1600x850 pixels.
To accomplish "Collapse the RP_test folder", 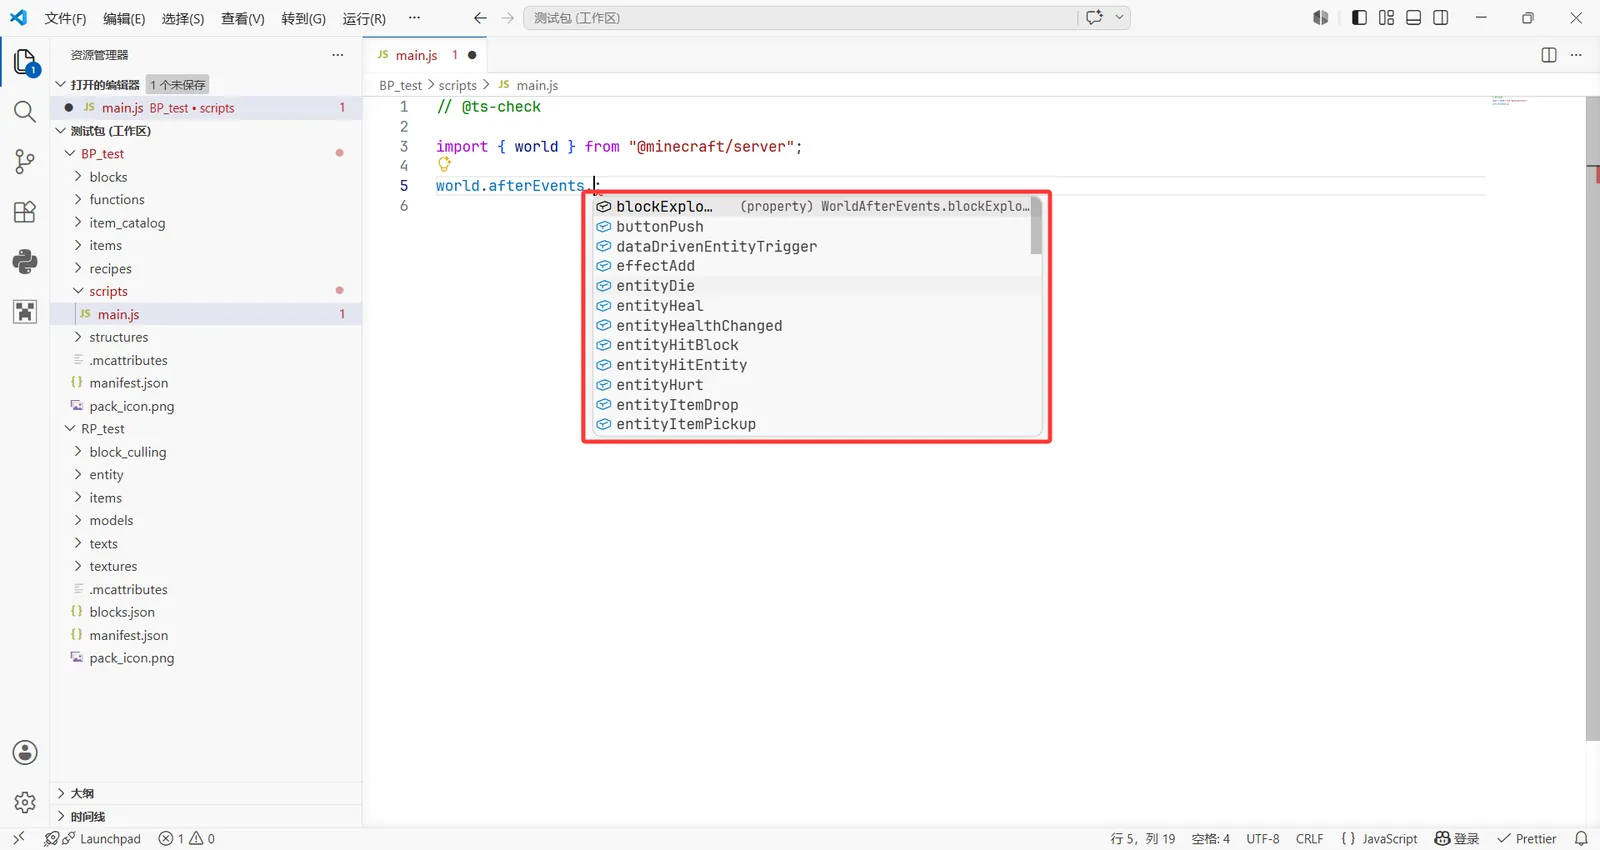I will coord(71,428).
